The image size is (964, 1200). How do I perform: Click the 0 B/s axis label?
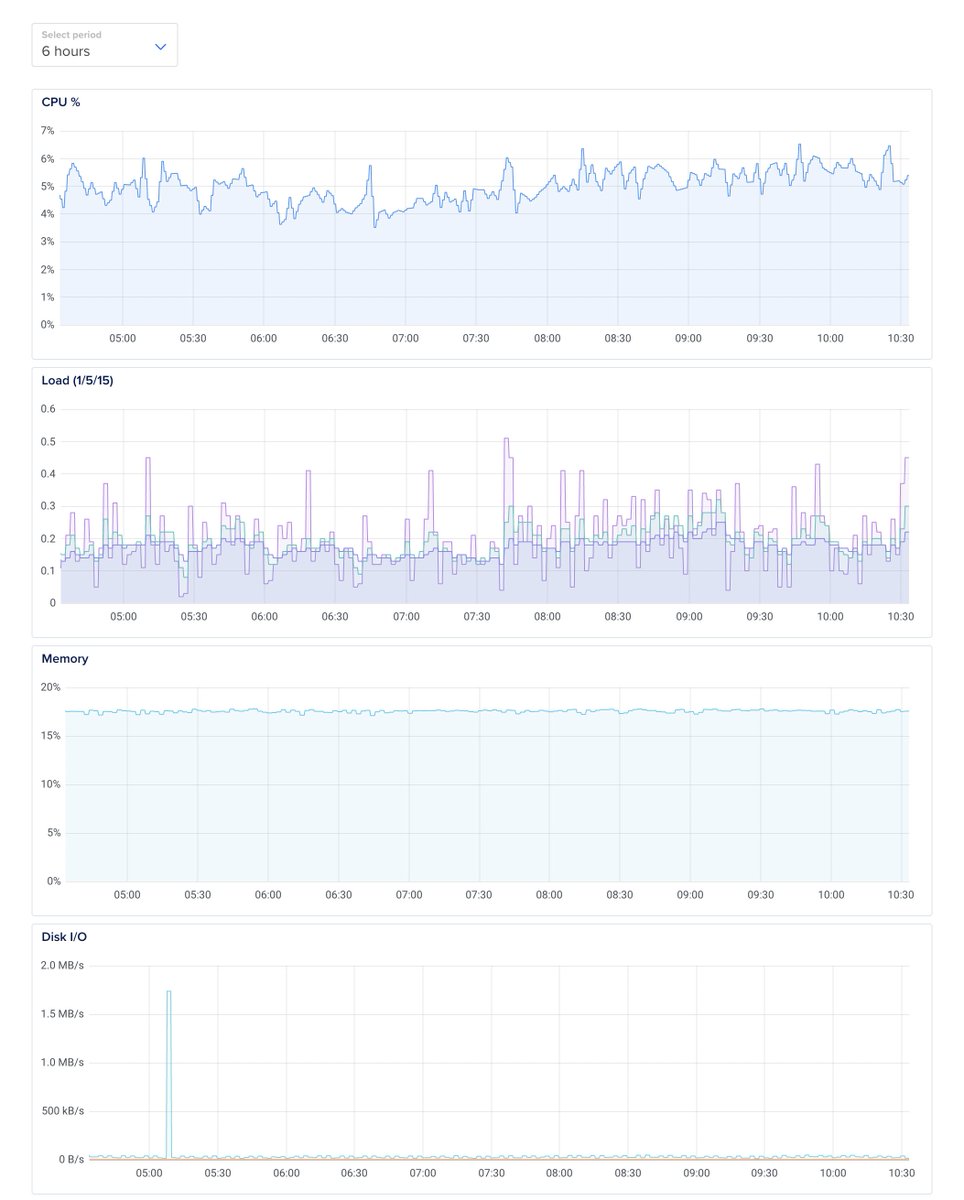70,1159
